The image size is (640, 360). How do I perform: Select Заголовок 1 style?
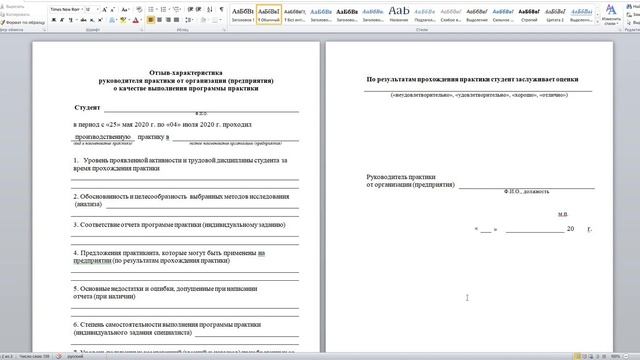point(243,14)
